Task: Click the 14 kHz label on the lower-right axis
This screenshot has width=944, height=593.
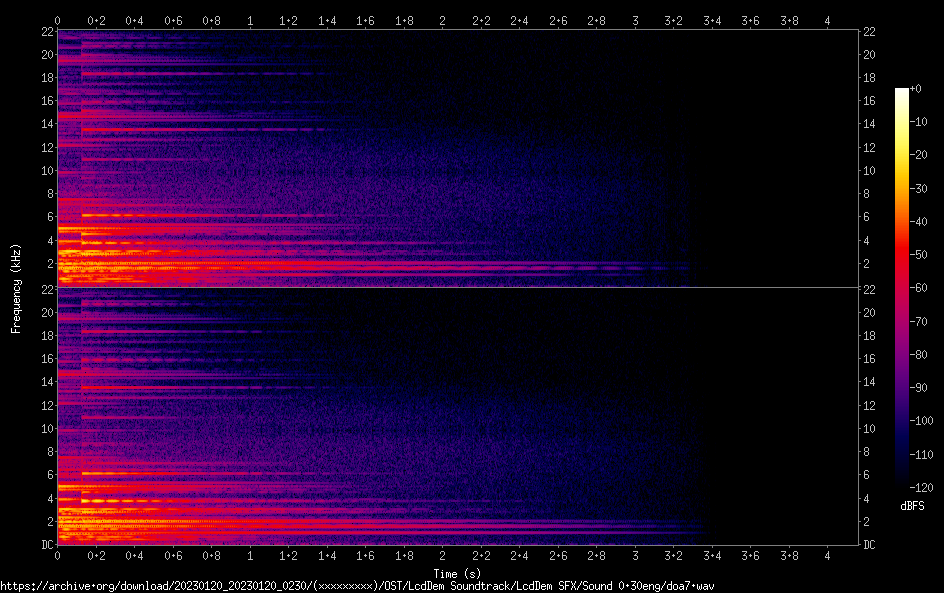Action: tap(870, 382)
